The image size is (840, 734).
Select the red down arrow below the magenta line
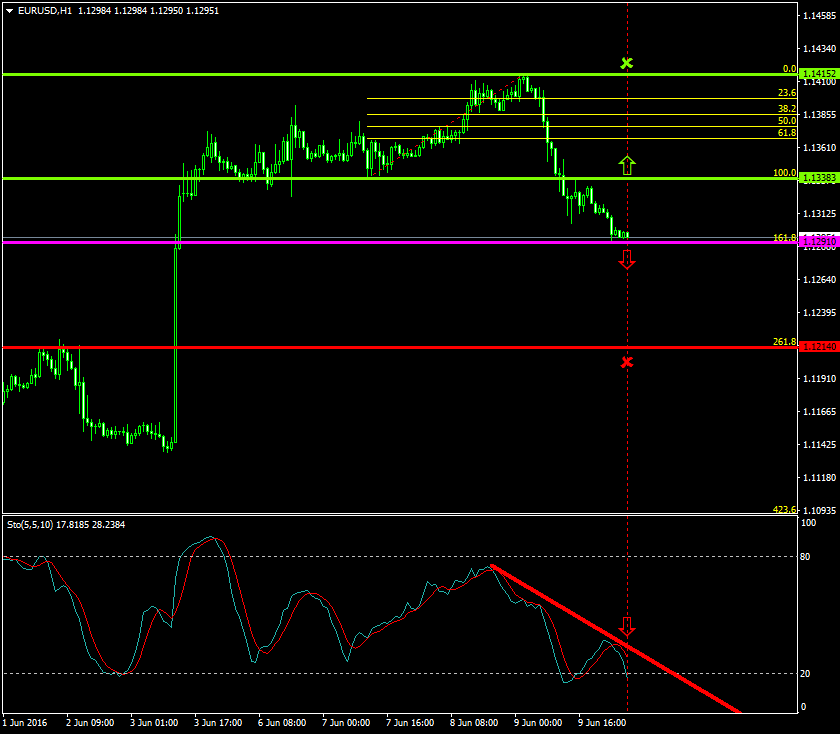(x=627, y=260)
